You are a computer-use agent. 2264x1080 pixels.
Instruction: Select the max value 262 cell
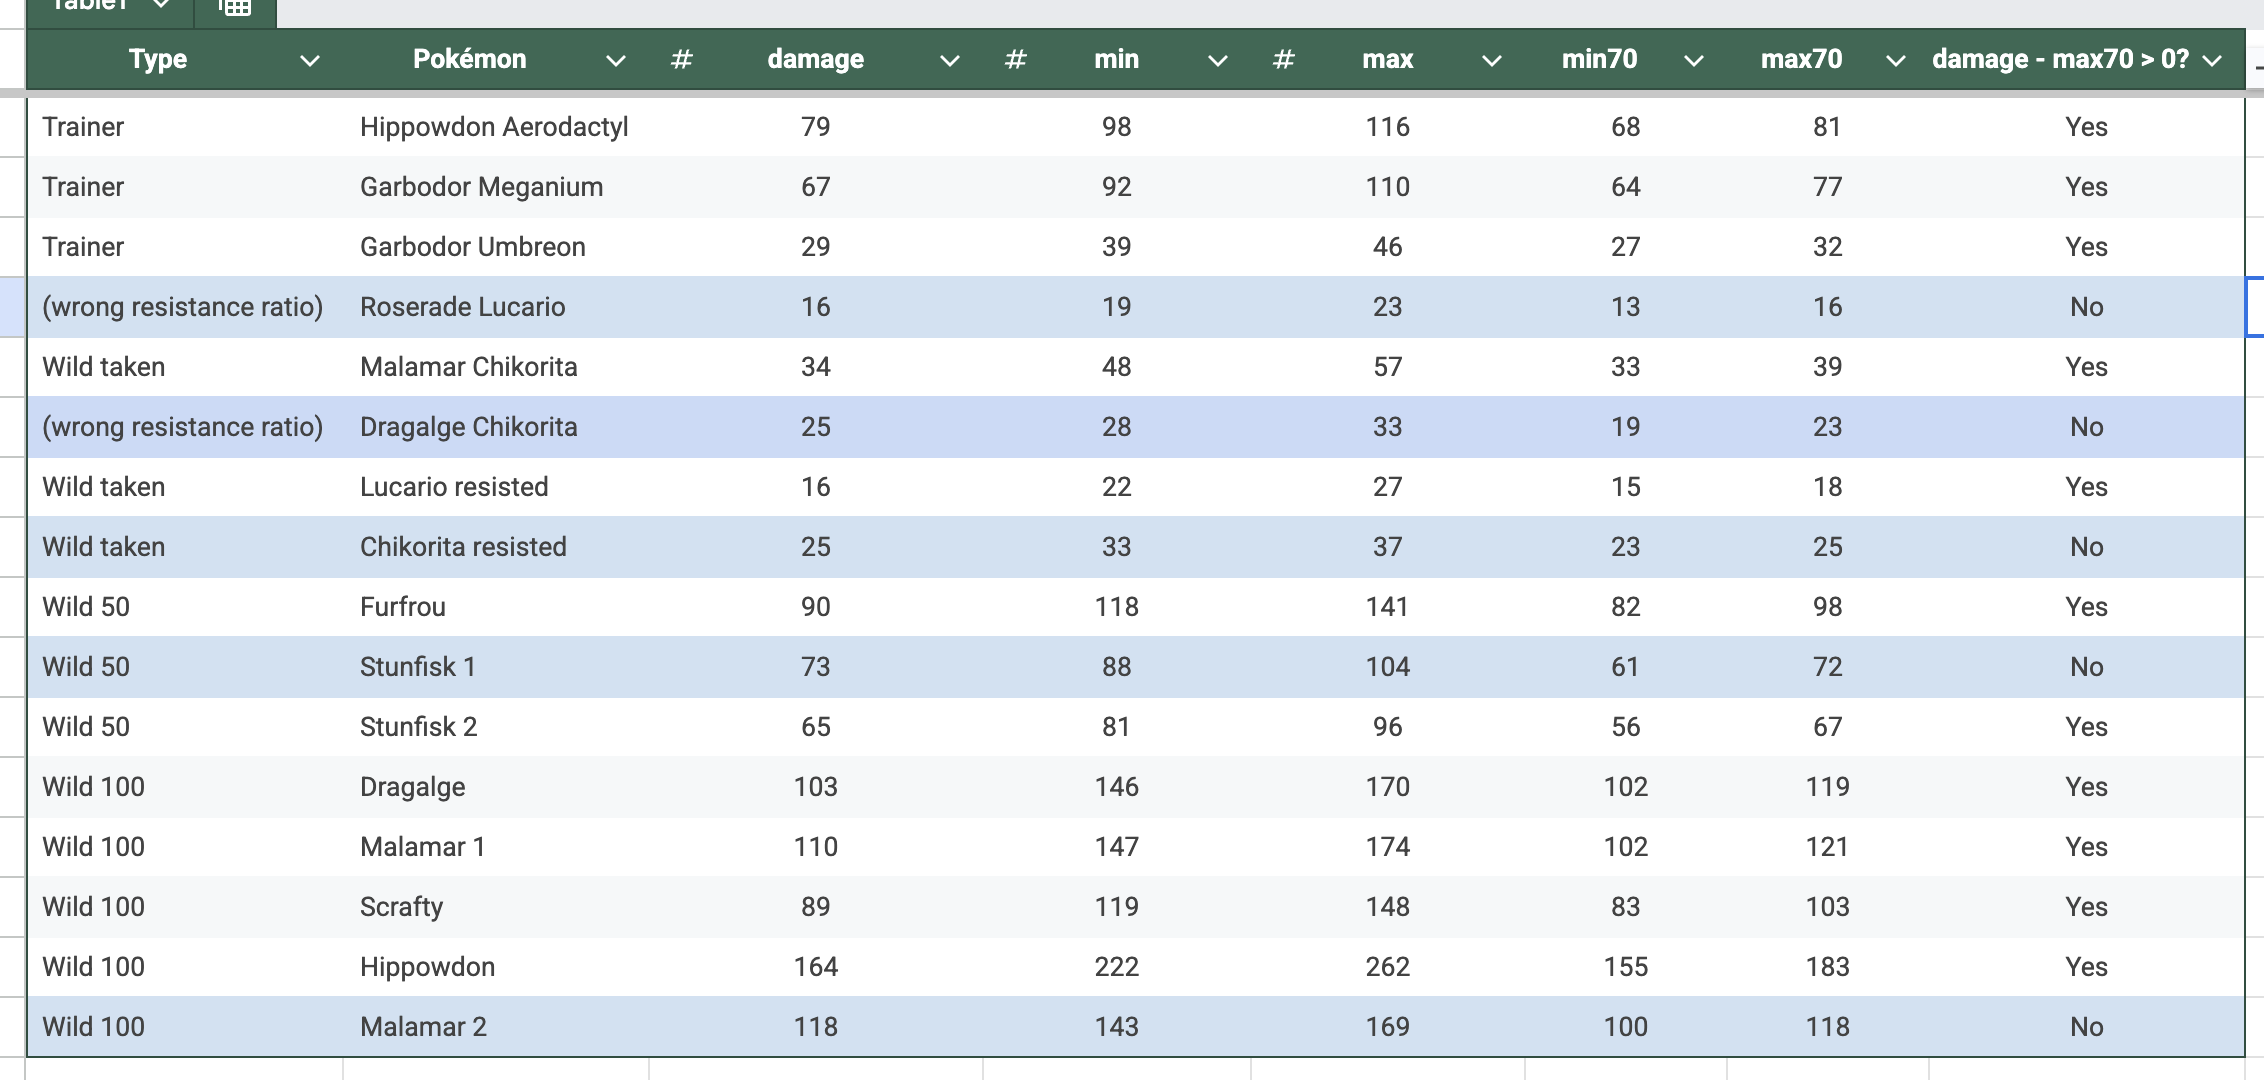[1387, 967]
